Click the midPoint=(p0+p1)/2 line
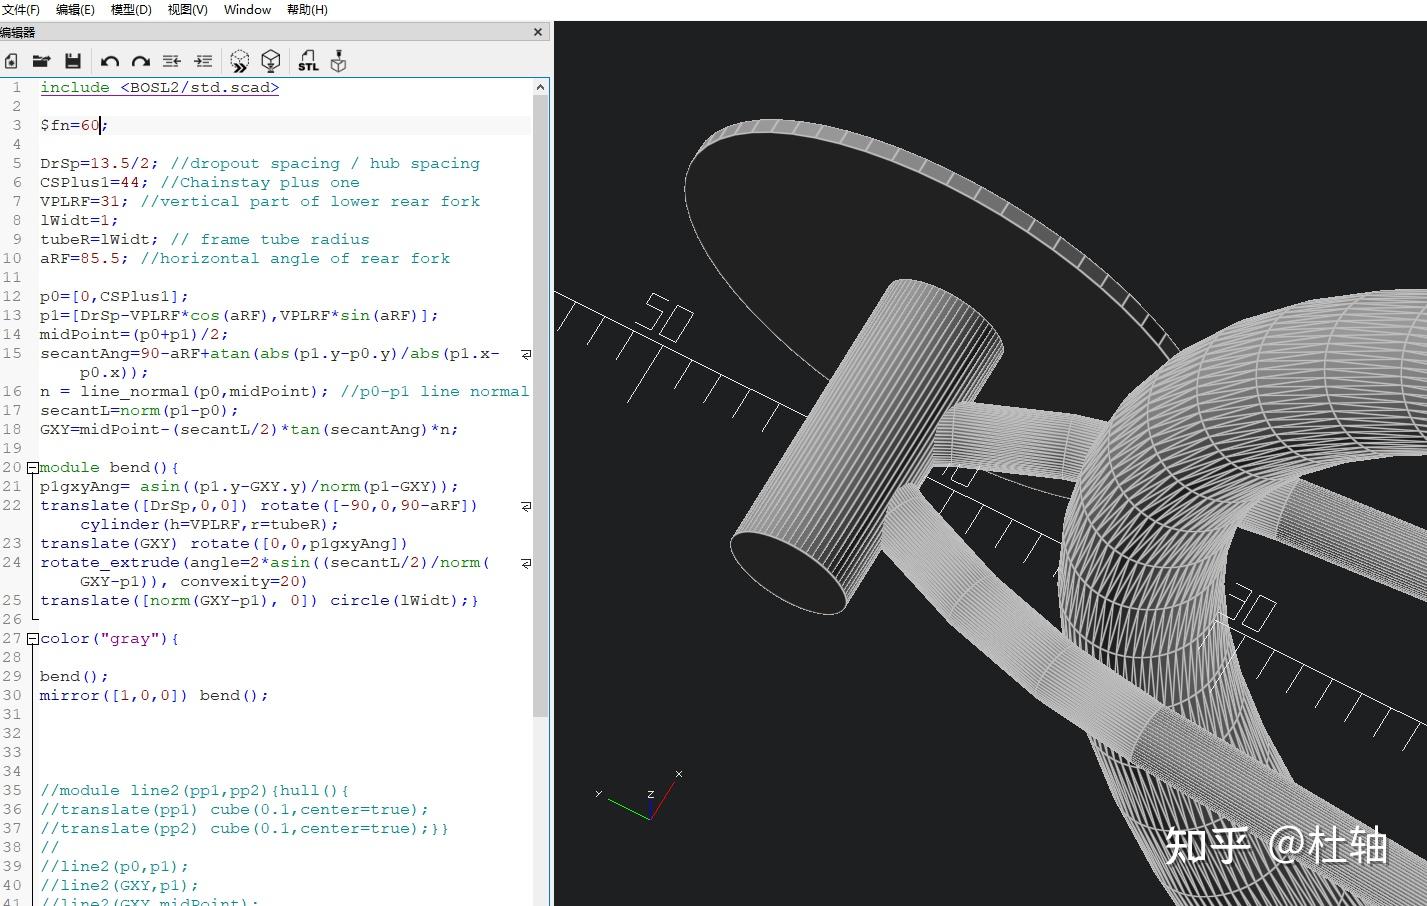 pos(134,334)
